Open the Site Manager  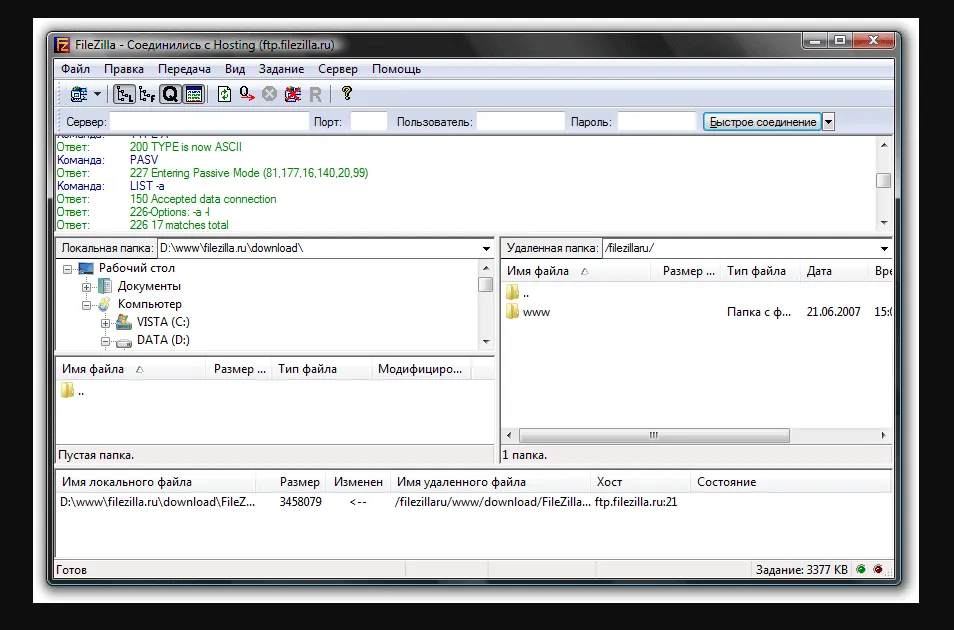pyautogui.click(x=80, y=93)
